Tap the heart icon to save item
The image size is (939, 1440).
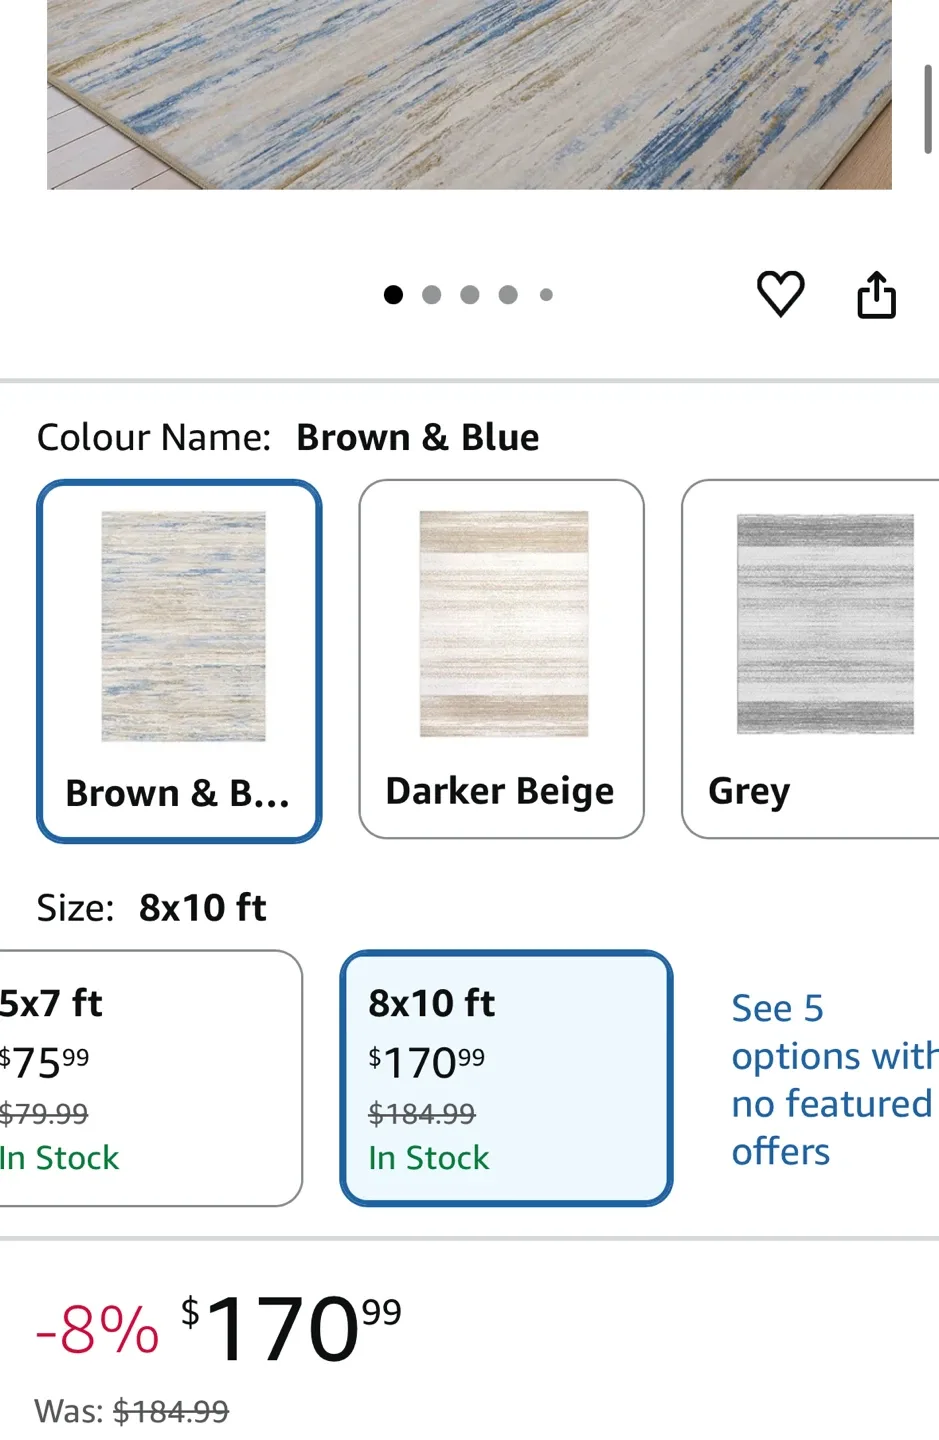coord(781,294)
